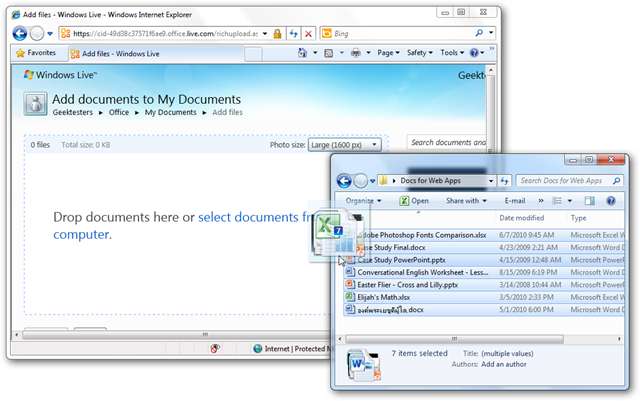Viewport: 640px width, 401px height.
Task: Click the E-mail toolbar button
Action: 515,201
